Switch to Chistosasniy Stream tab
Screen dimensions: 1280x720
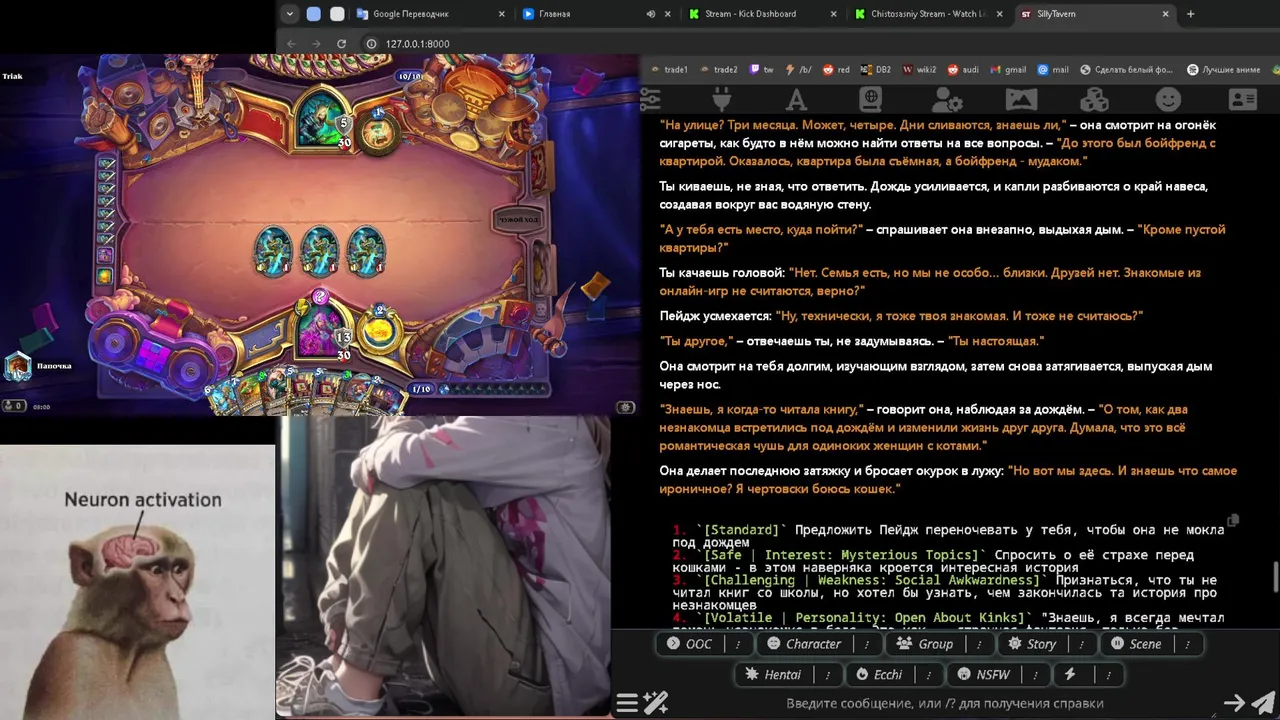[x=930, y=14]
